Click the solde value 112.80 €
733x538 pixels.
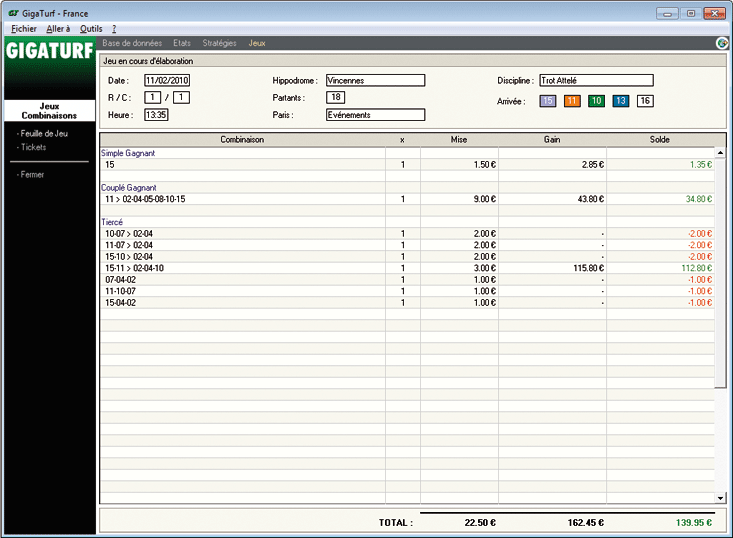point(697,268)
